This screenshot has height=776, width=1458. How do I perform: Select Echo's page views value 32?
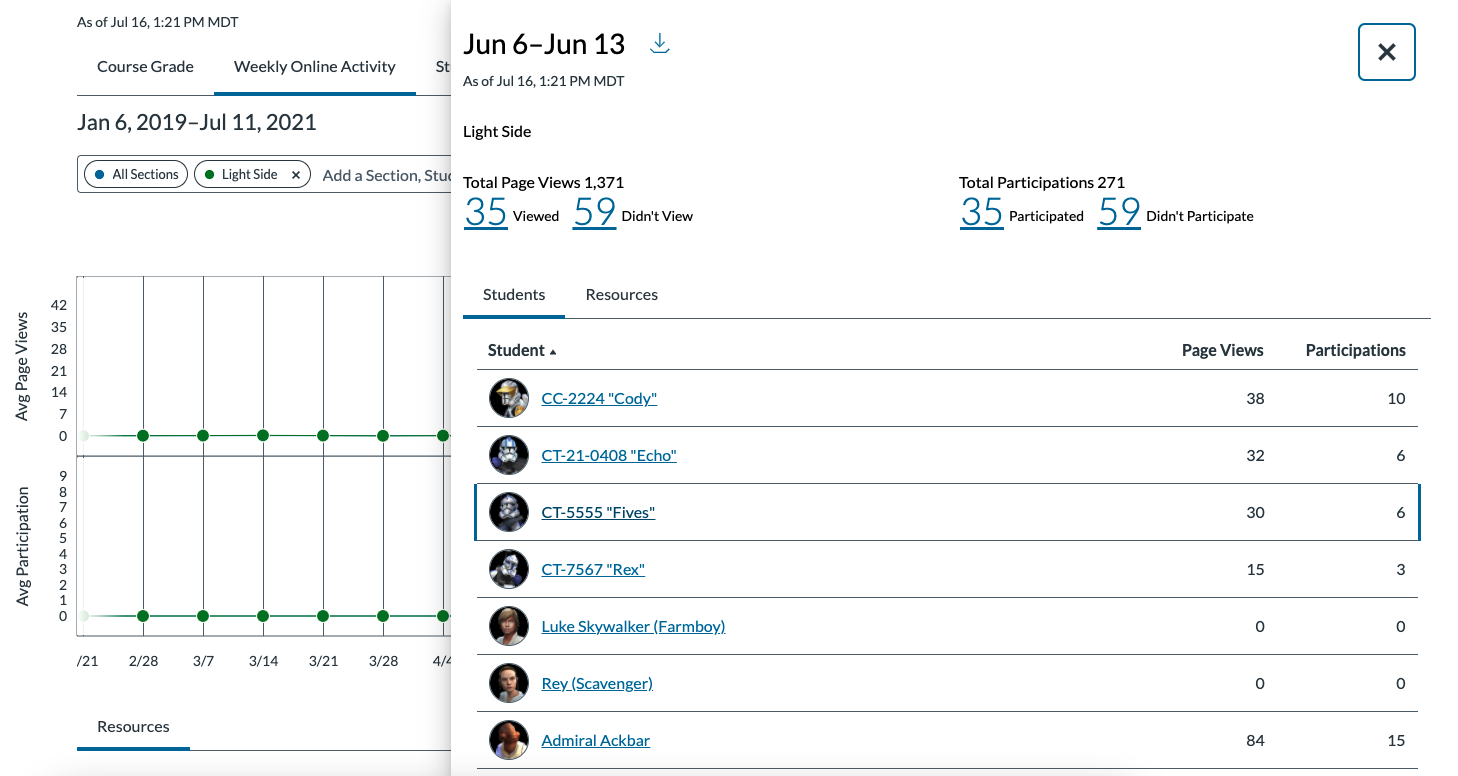coord(1255,455)
